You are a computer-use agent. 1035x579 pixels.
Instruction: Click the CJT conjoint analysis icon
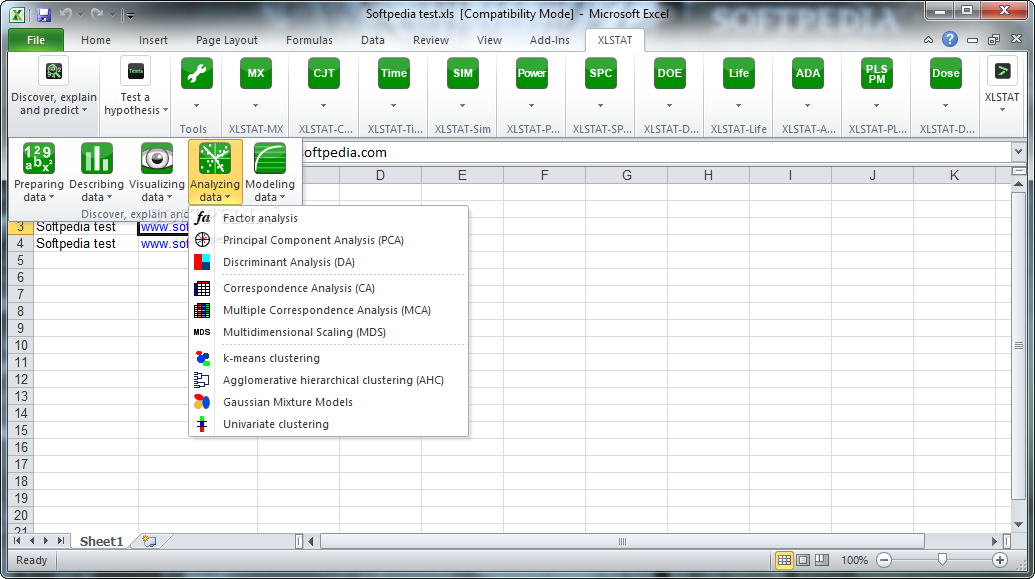pyautogui.click(x=323, y=73)
